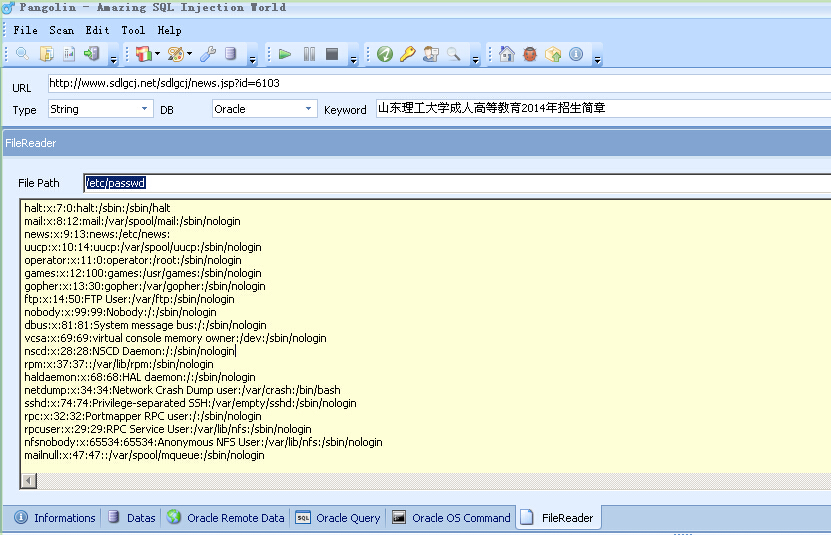Screen dimensions: 831x535
Task: Click the output line starting with halt:x:7:0
Action: 97,208
